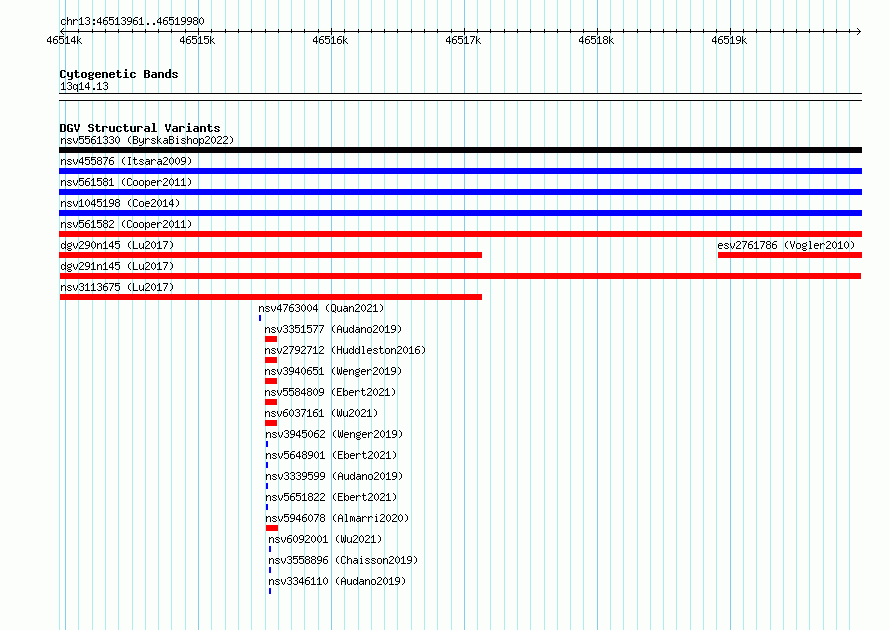Click the red block under nsv5584809
Image resolution: width=890 pixels, height=630 pixels.
(271, 402)
